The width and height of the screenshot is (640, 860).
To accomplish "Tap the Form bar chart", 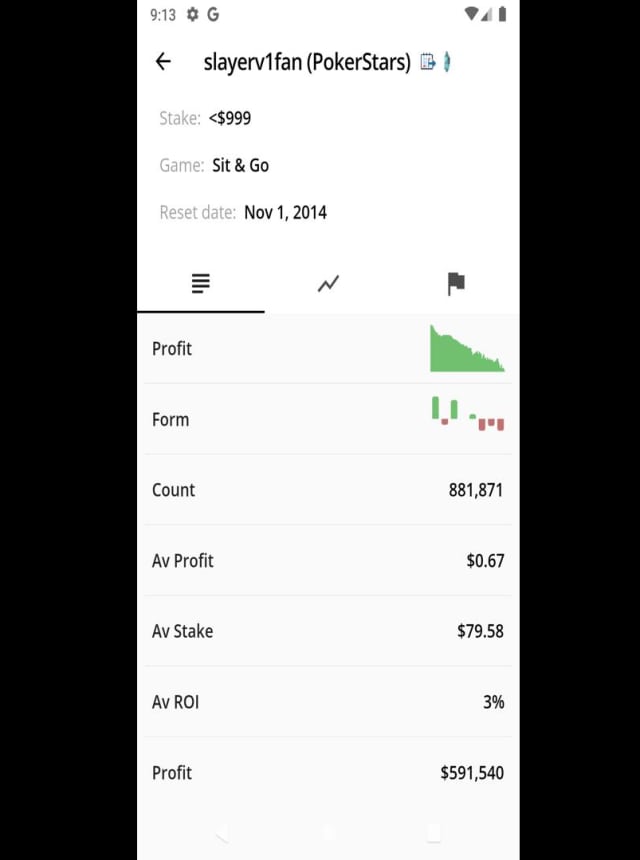I will click(x=467, y=413).
